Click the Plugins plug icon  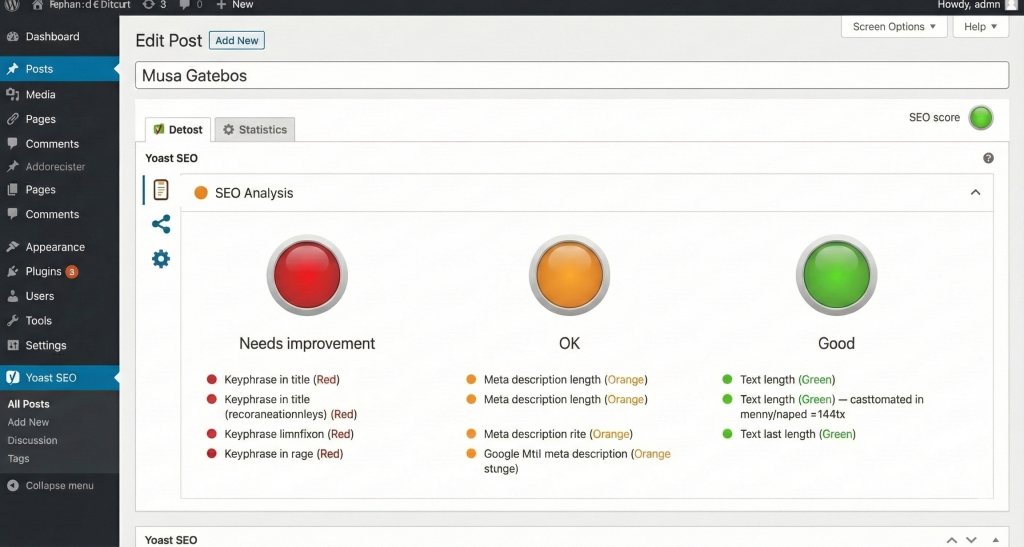pos(12,272)
